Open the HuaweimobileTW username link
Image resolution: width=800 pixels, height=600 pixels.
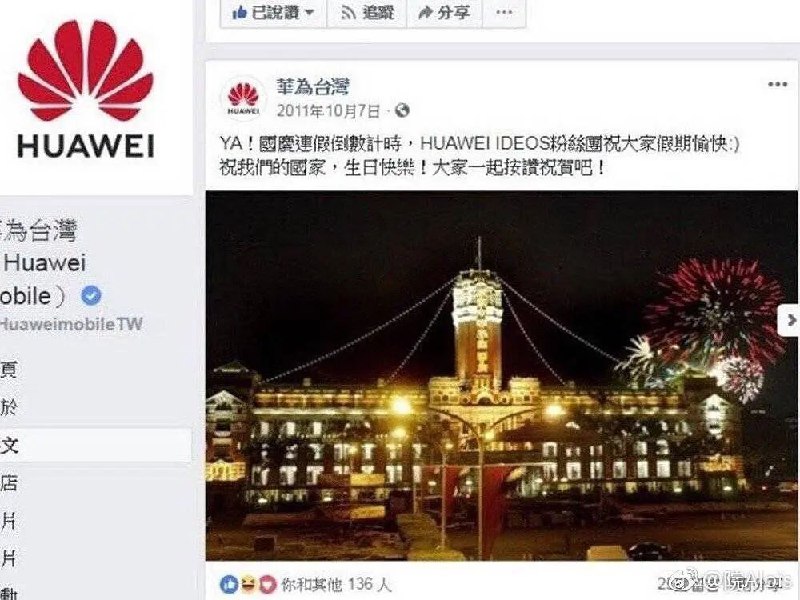pos(71,324)
